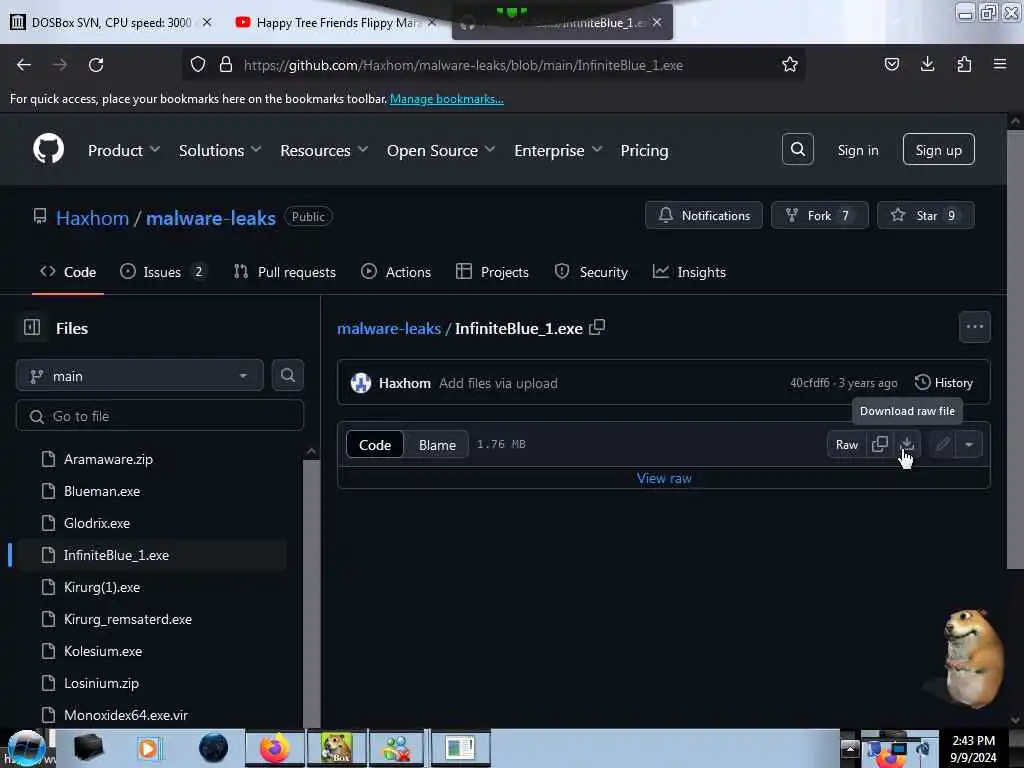
Task: Expand the Solutions menu dropdown
Action: pyautogui.click(x=220, y=151)
